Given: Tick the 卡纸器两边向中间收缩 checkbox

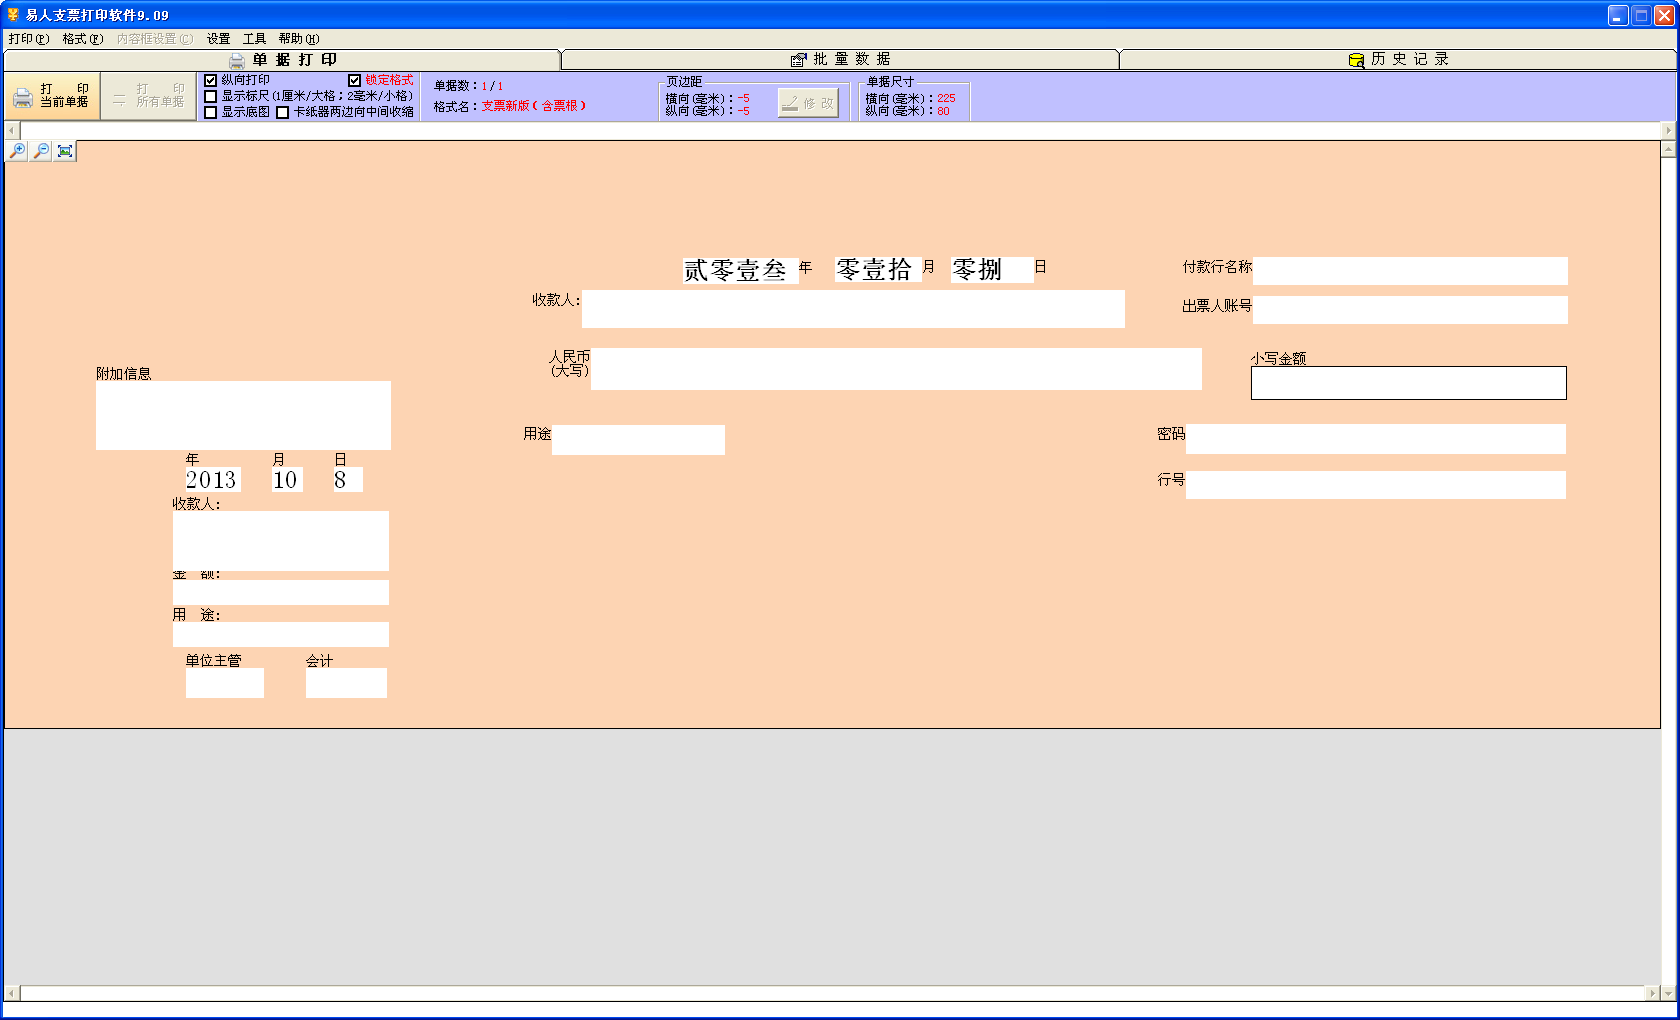Looking at the screenshot, I should click(283, 113).
